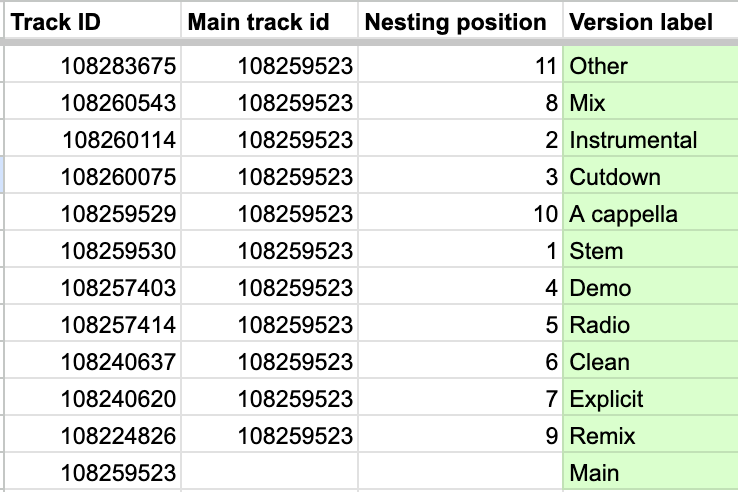Select cell with track ID 108283675
The width and height of the screenshot is (738, 492).
(93, 65)
